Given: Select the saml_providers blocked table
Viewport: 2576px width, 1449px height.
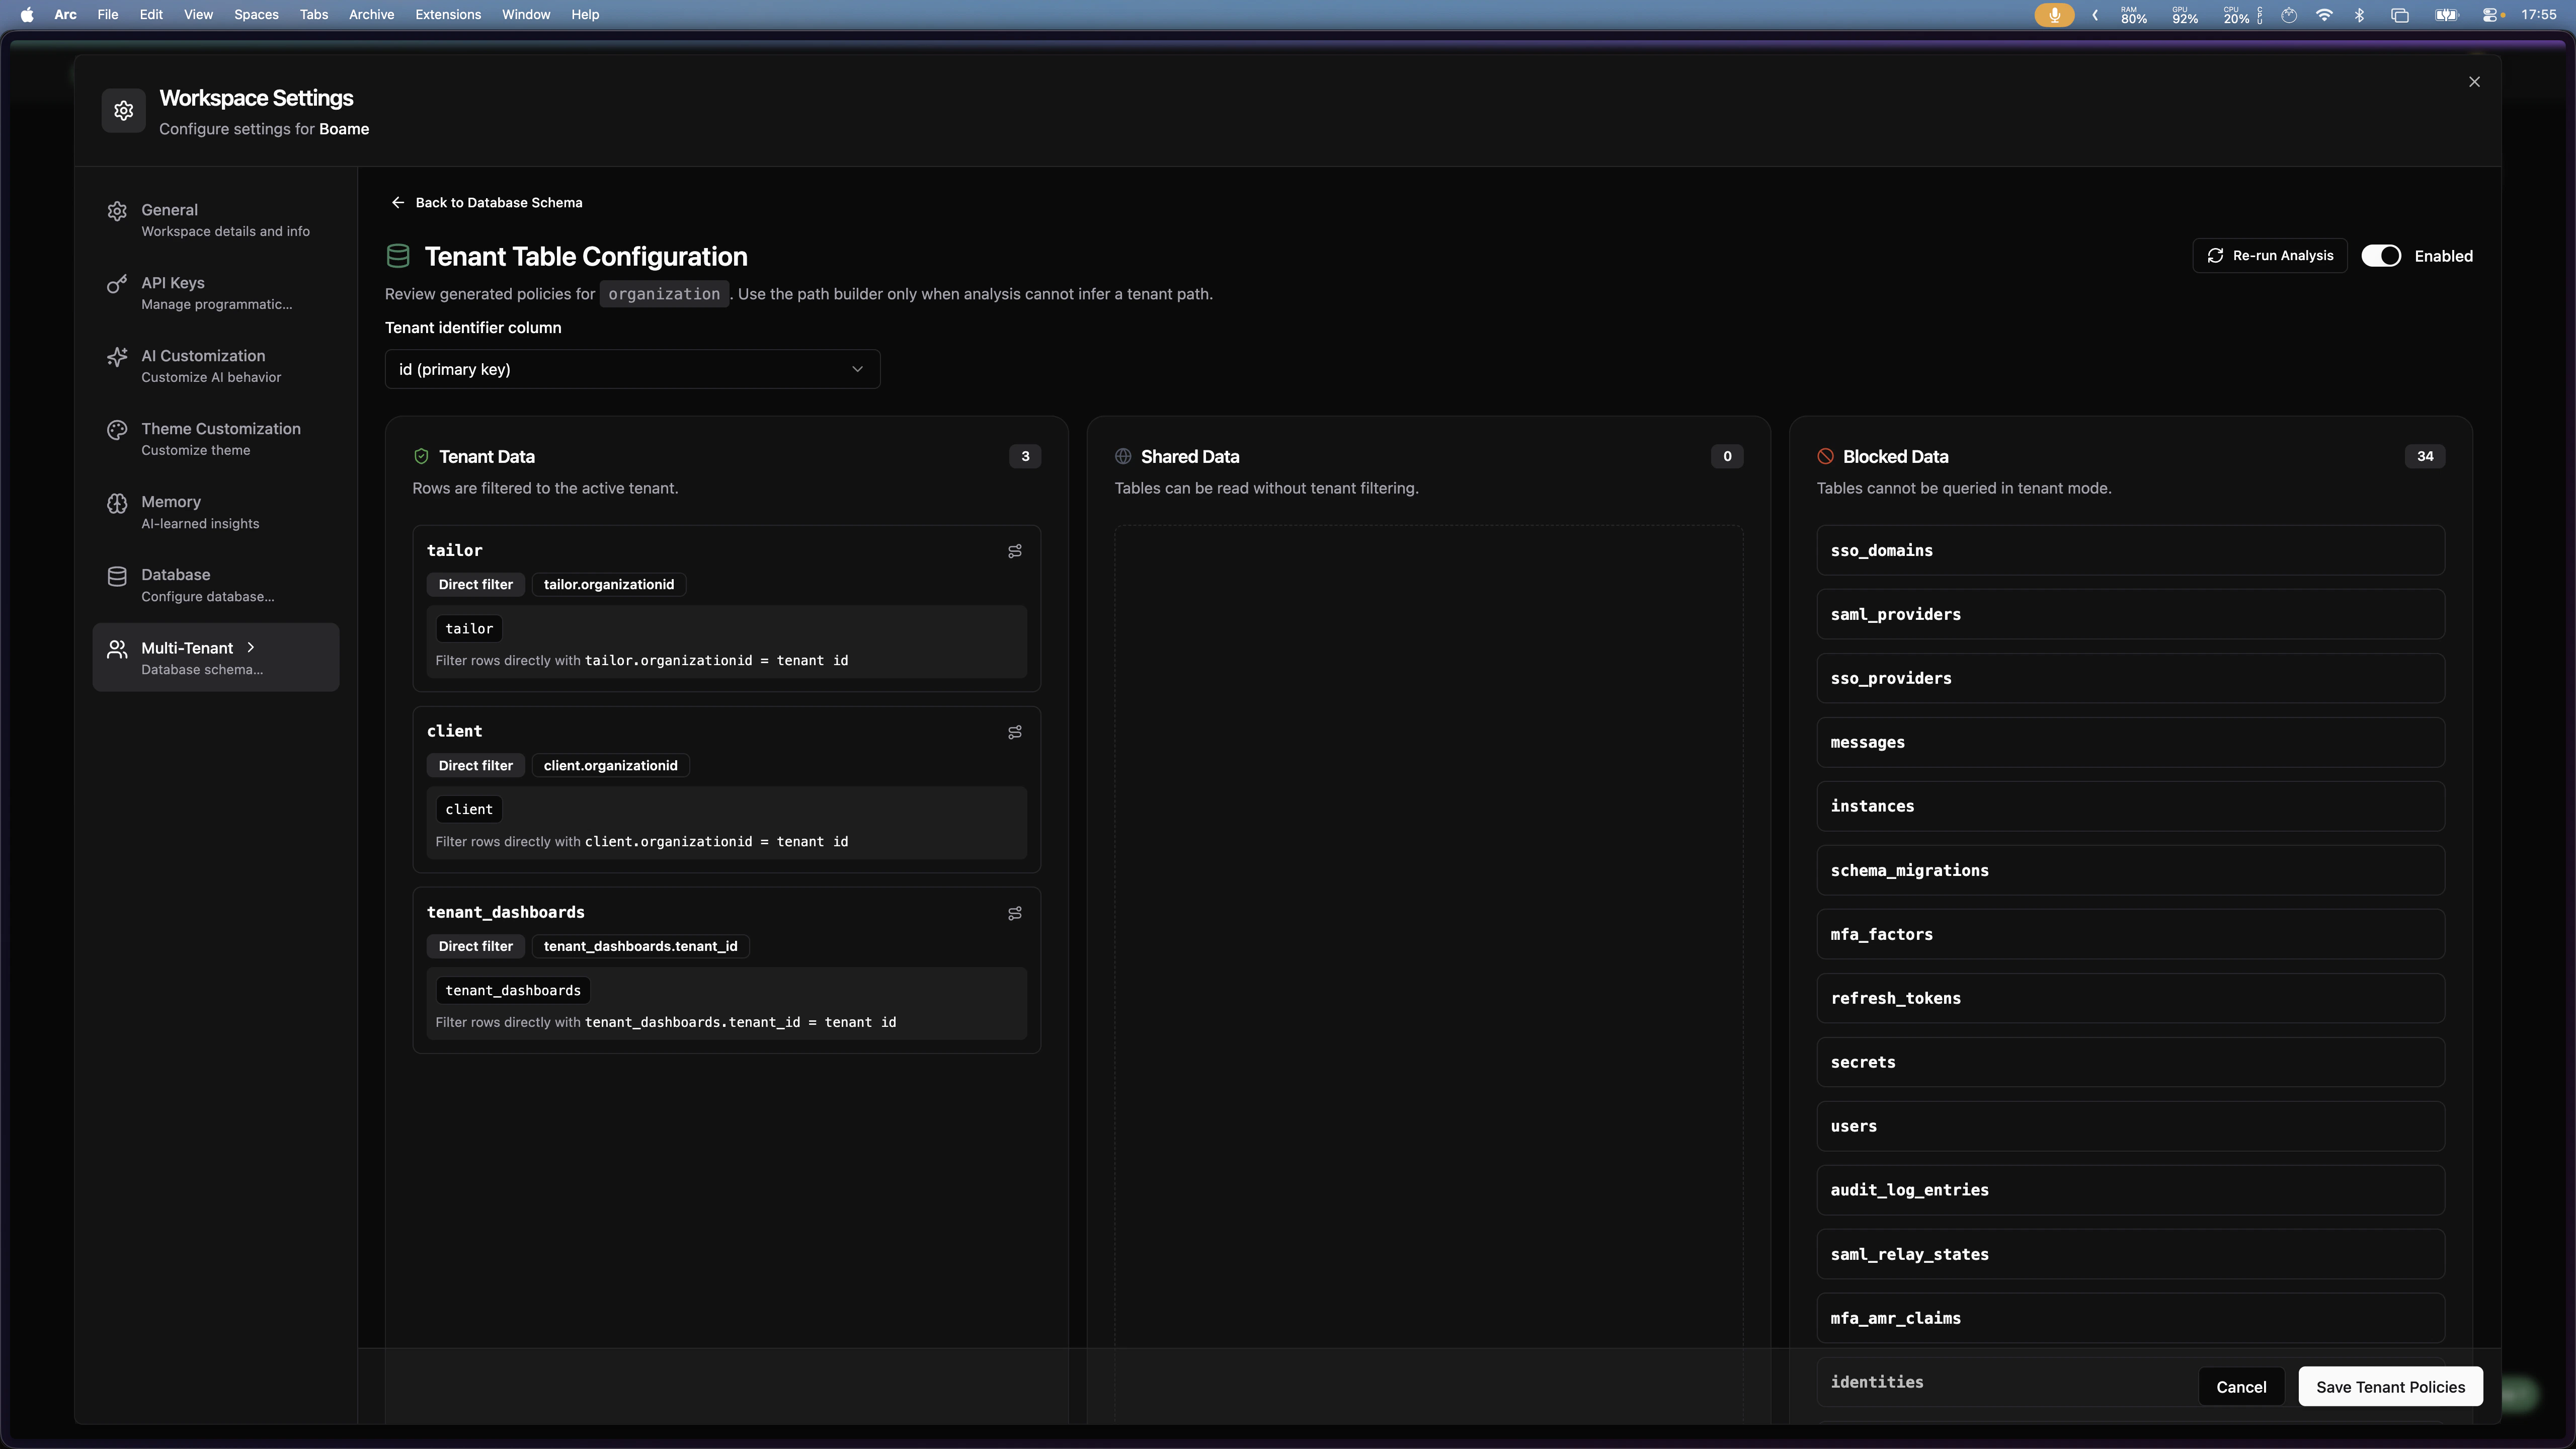Looking at the screenshot, I should pyautogui.click(x=2130, y=615).
